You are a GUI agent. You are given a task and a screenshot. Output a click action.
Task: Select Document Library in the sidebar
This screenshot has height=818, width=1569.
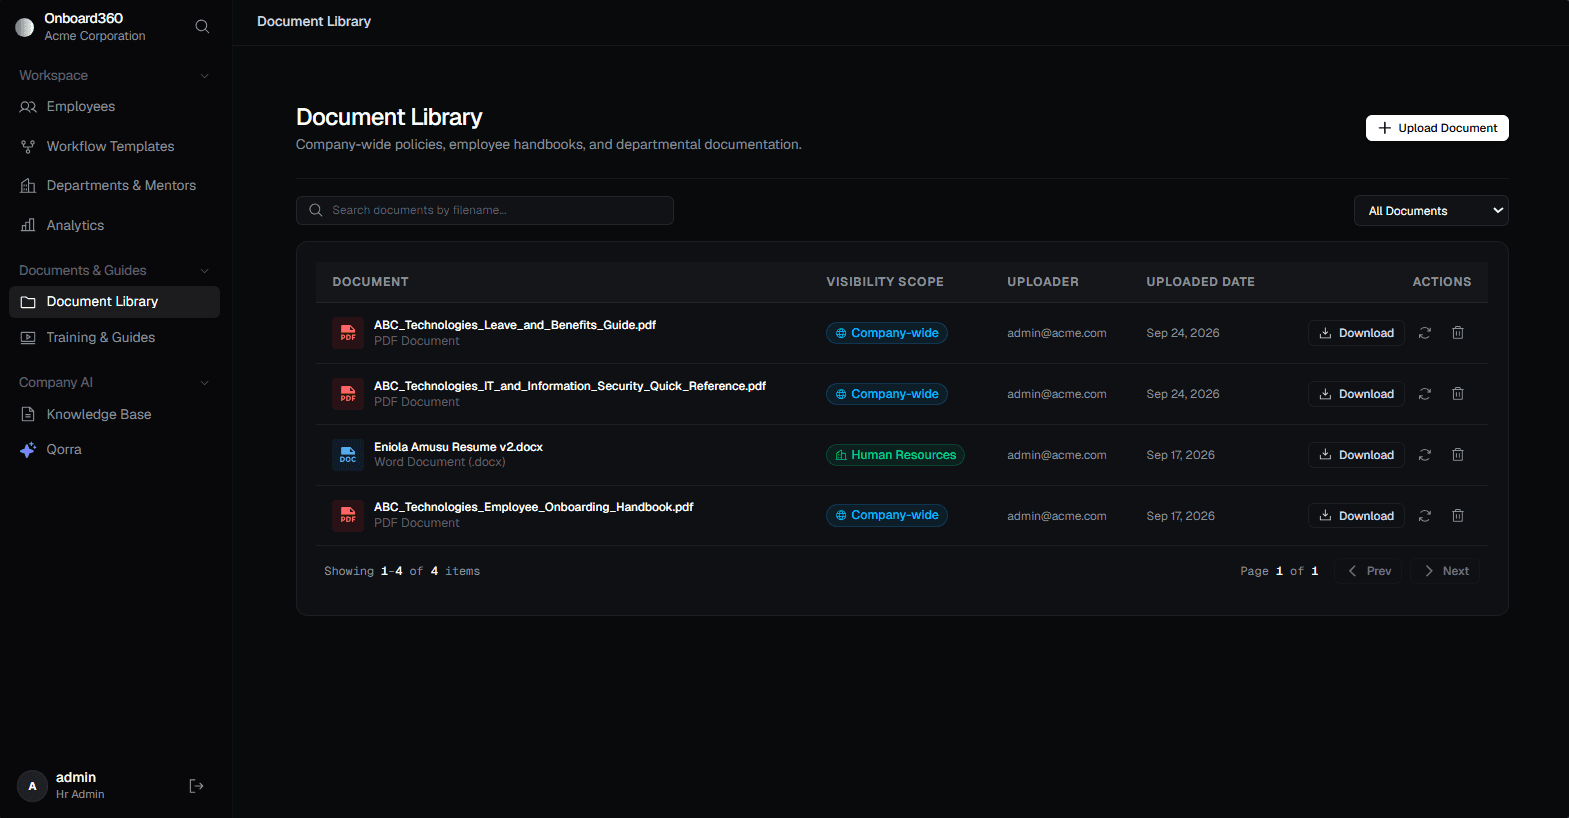tap(114, 302)
